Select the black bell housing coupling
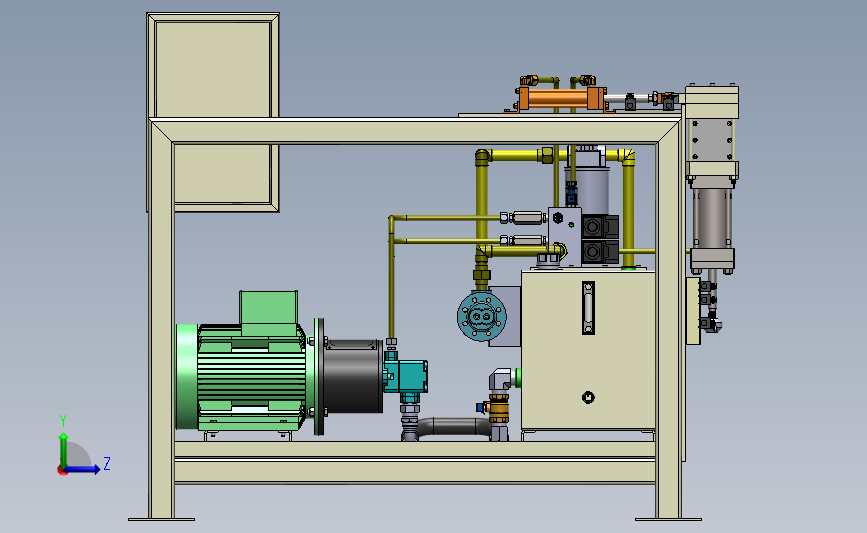The height and width of the screenshot is (533, 867). point(352,376)
